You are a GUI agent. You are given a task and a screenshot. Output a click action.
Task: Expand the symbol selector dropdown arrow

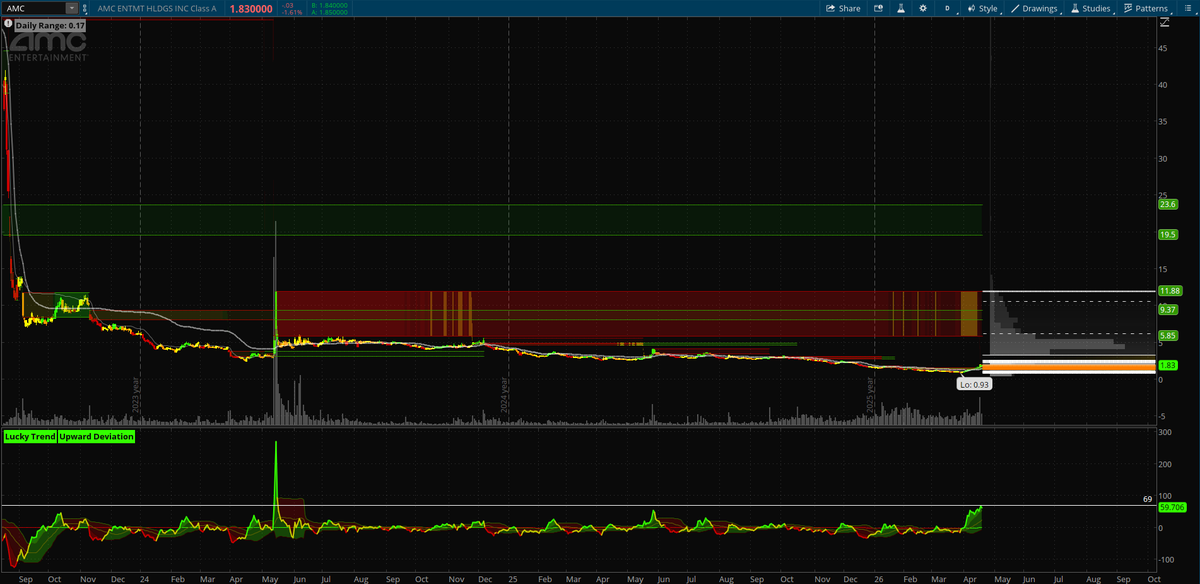[x=71, y=8]
